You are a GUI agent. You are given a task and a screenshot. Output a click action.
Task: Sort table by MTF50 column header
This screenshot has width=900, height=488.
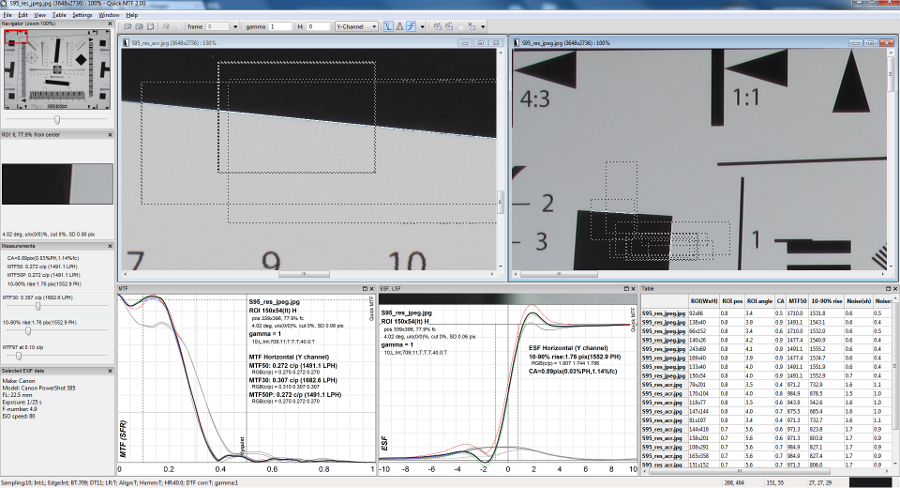797,300
